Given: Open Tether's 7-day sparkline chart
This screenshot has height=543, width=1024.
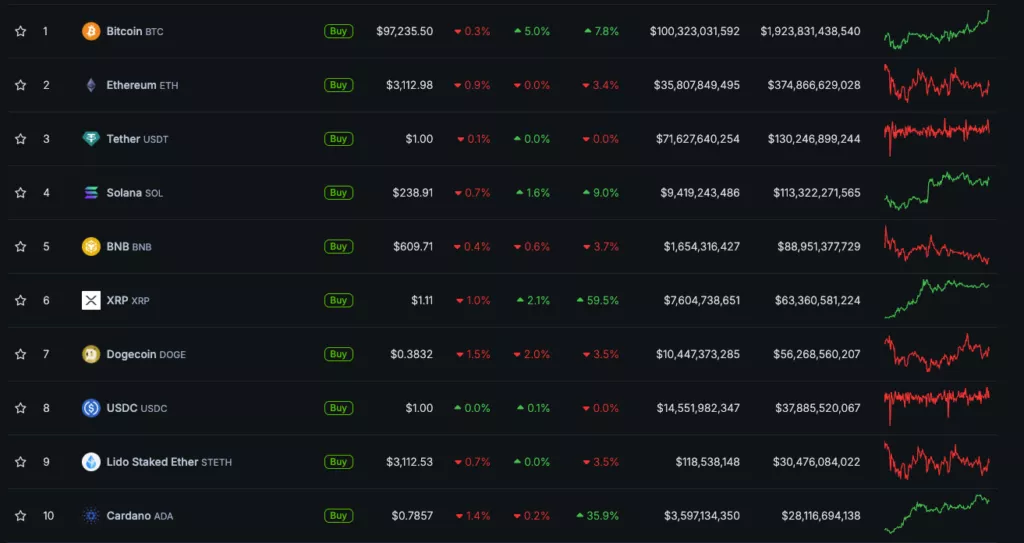Looking at the screenshot, I should click(936, 137).
